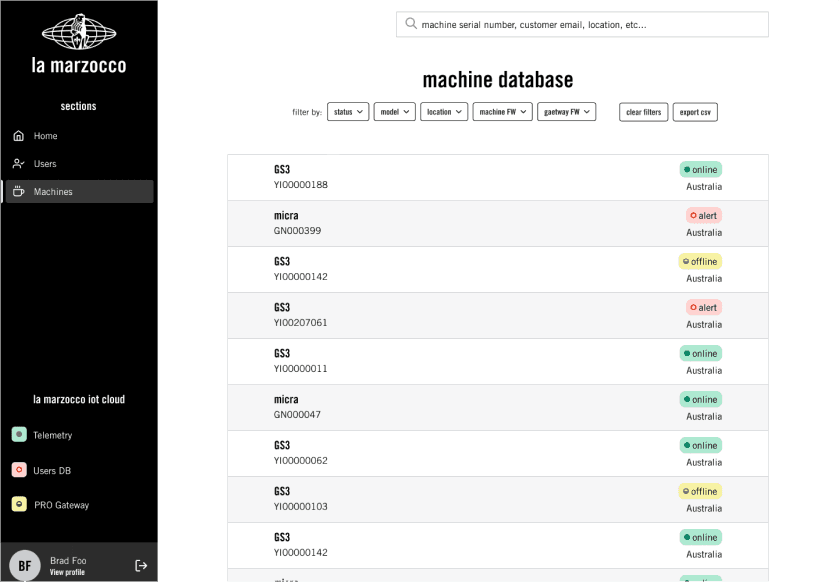
Task: Click the Users person icon
Action: (19, 164)
